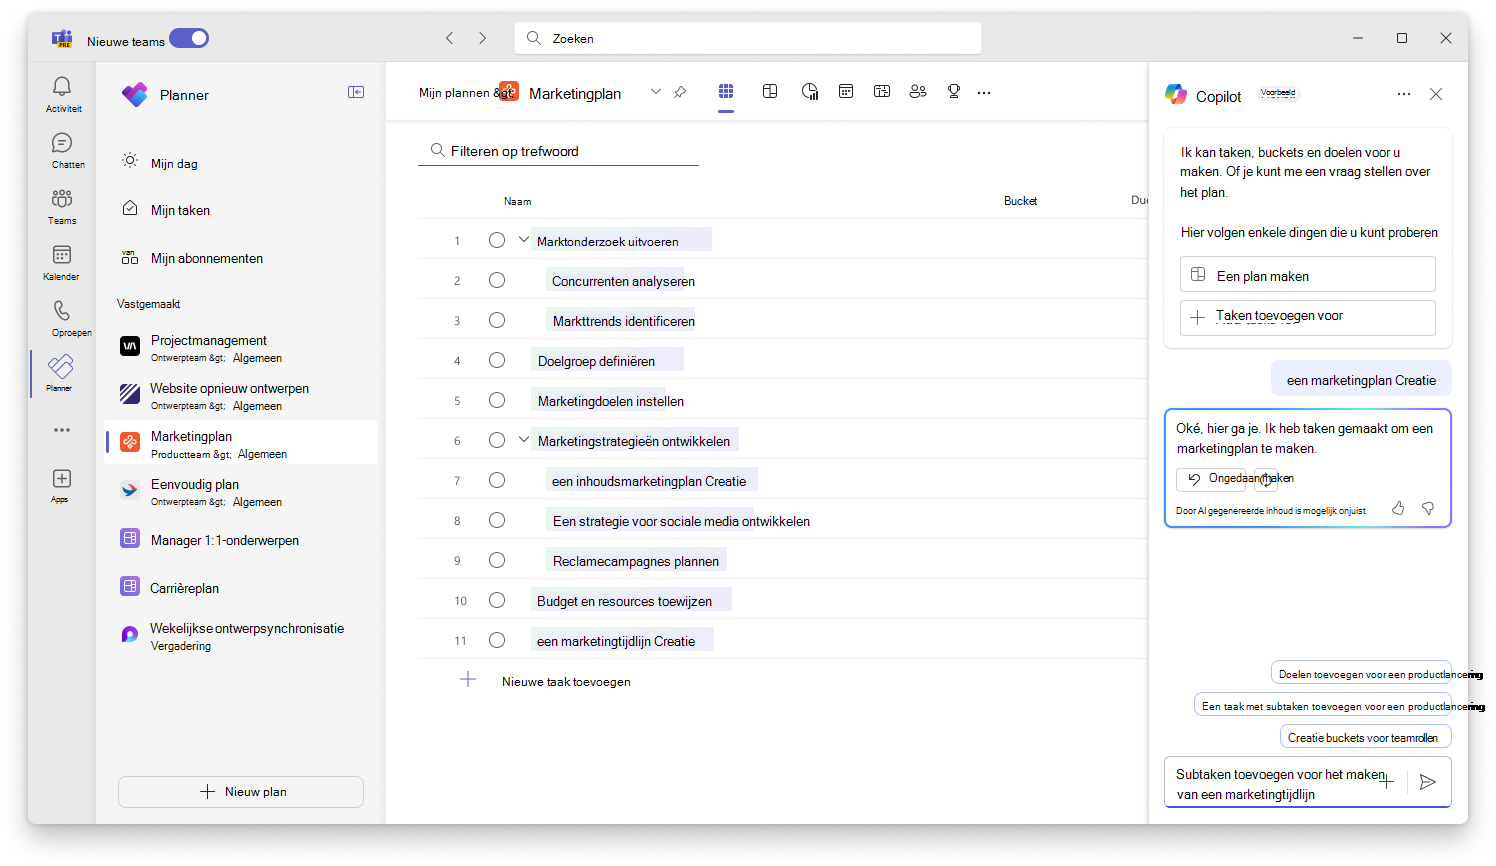Open the Apps store icon

(62, 485)
